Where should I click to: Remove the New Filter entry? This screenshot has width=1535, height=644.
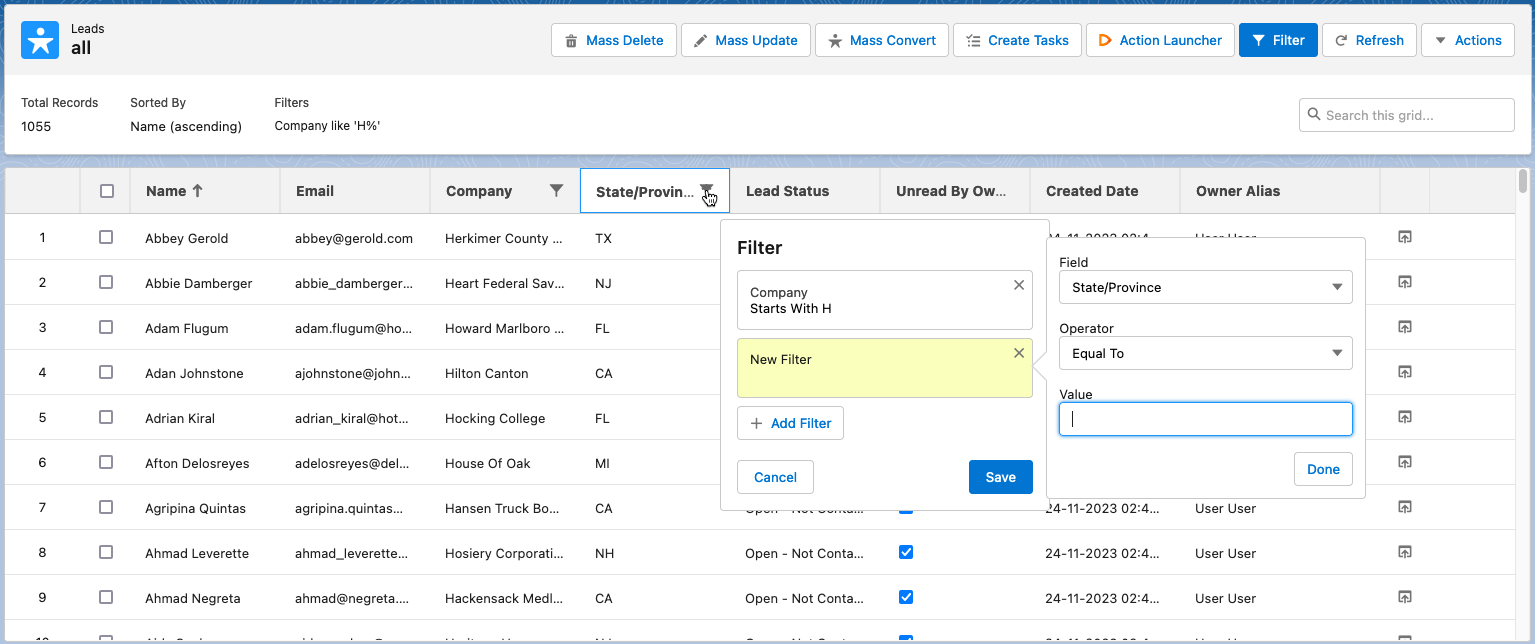[1019, 353]
